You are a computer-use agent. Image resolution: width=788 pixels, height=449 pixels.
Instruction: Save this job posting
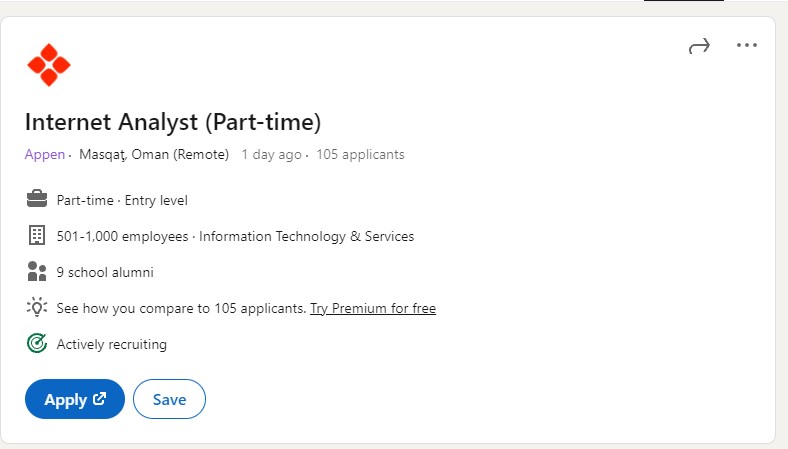pyautogui.click(x=169, y=399)
